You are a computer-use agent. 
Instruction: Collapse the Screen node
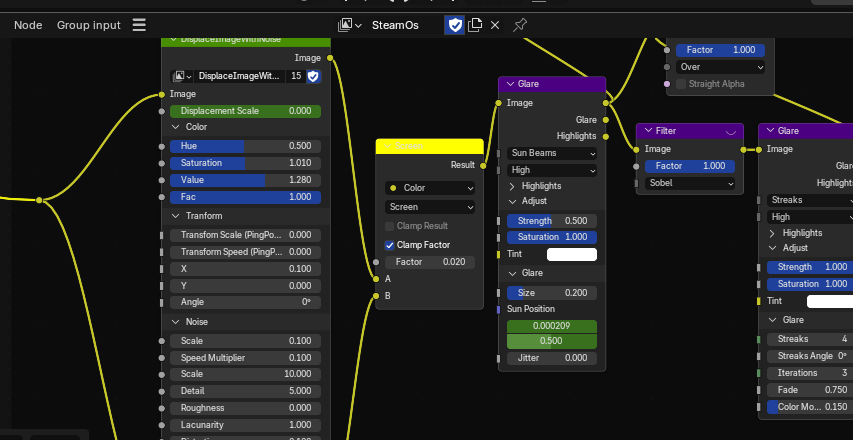coord(387,146)
